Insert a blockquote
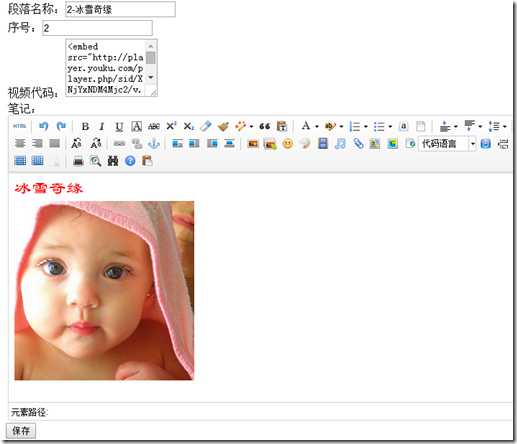The image size is (517, 444). click(x=265, y=126)
